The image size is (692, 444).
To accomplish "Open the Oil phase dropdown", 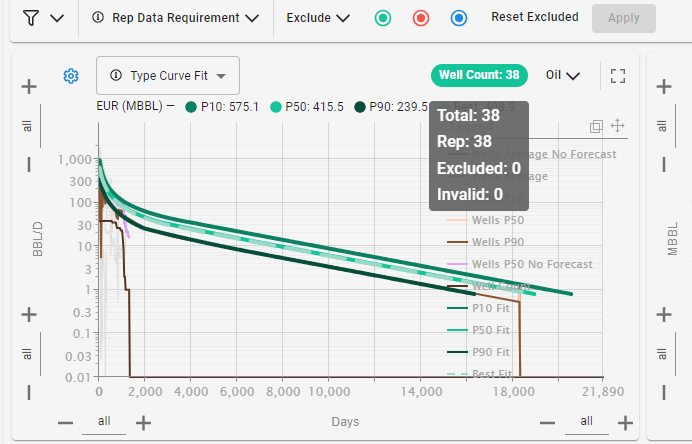I will click(x=562, y=75).
